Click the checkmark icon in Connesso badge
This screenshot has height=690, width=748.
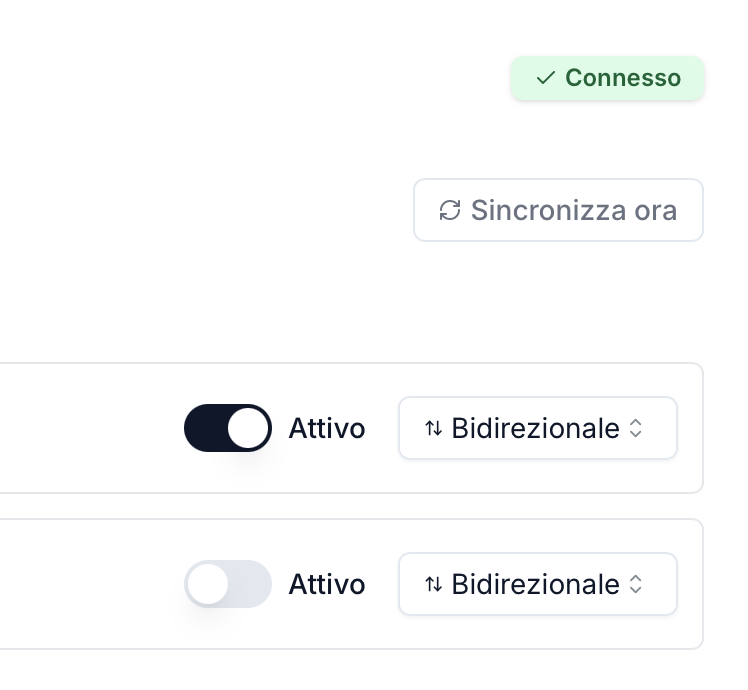pyautogui.click(x=545, y=78)
